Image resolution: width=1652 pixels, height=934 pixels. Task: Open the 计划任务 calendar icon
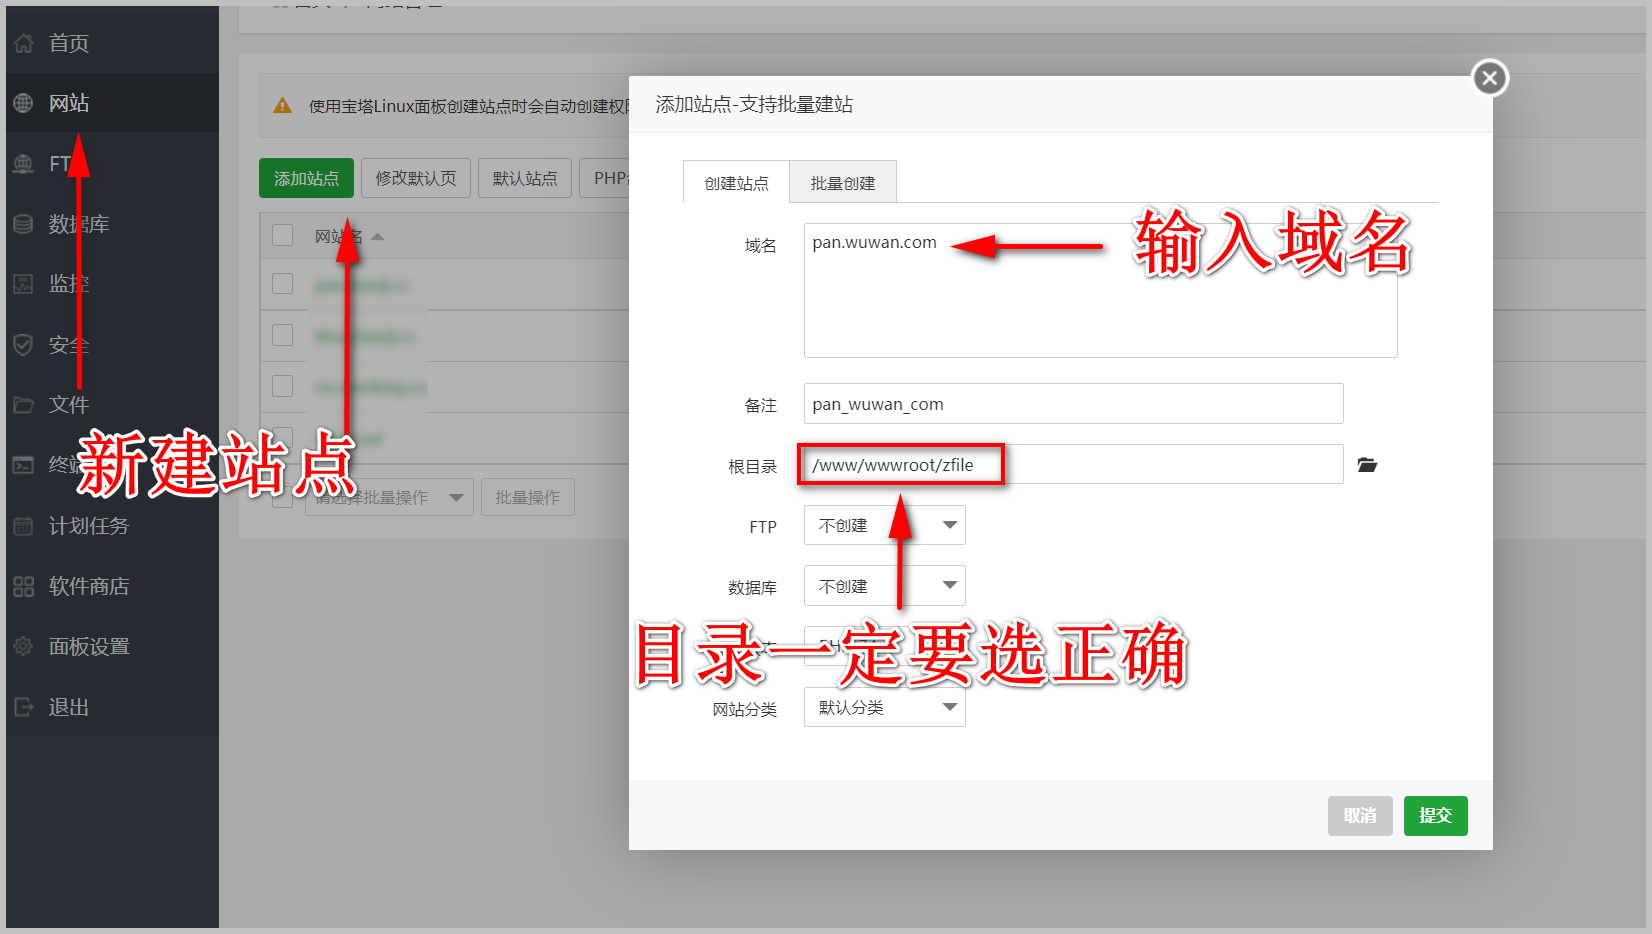(x=23, y=526)
